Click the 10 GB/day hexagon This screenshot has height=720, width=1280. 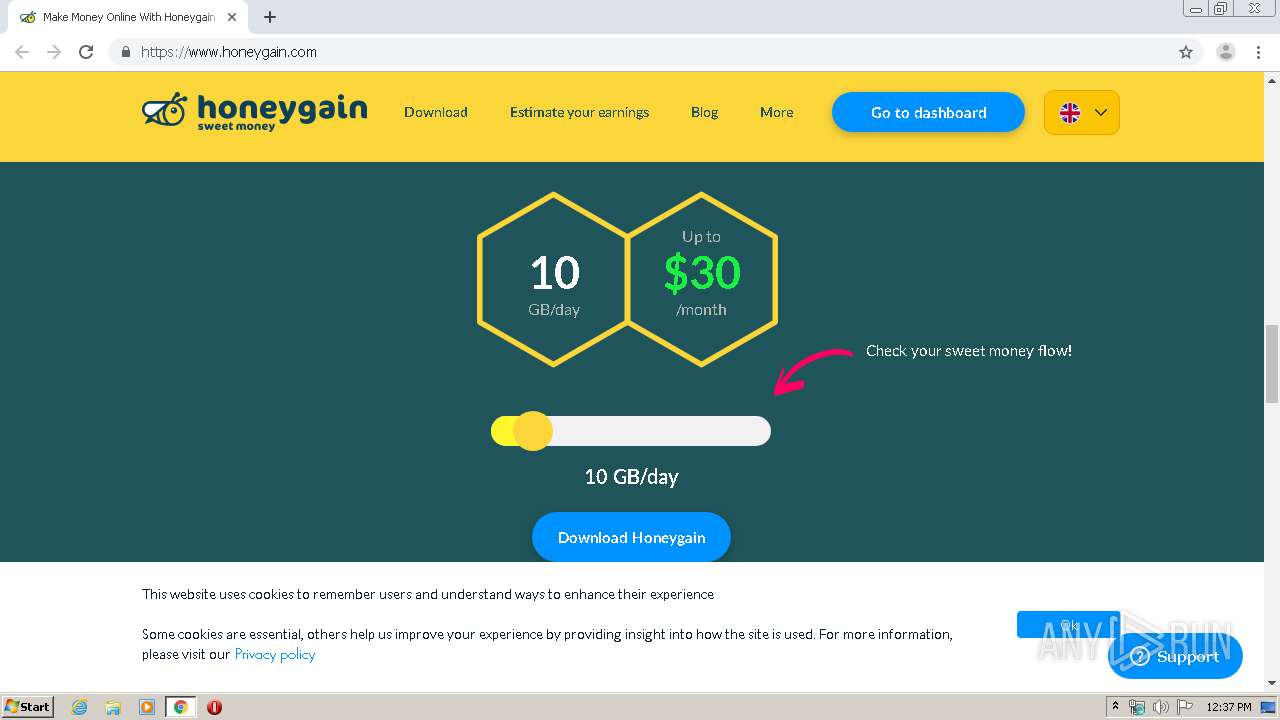click(x=554, y=279)
